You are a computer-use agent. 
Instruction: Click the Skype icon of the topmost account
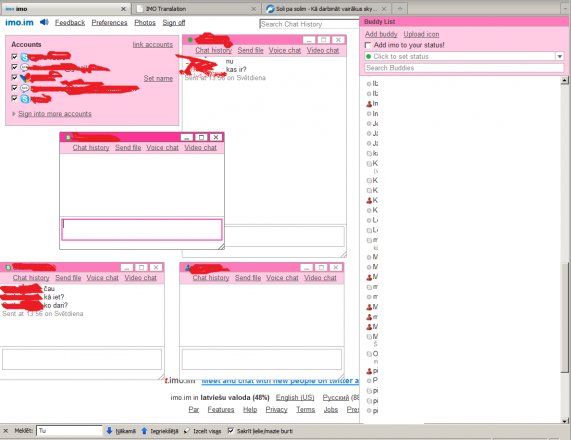click(x=24, y=57)
